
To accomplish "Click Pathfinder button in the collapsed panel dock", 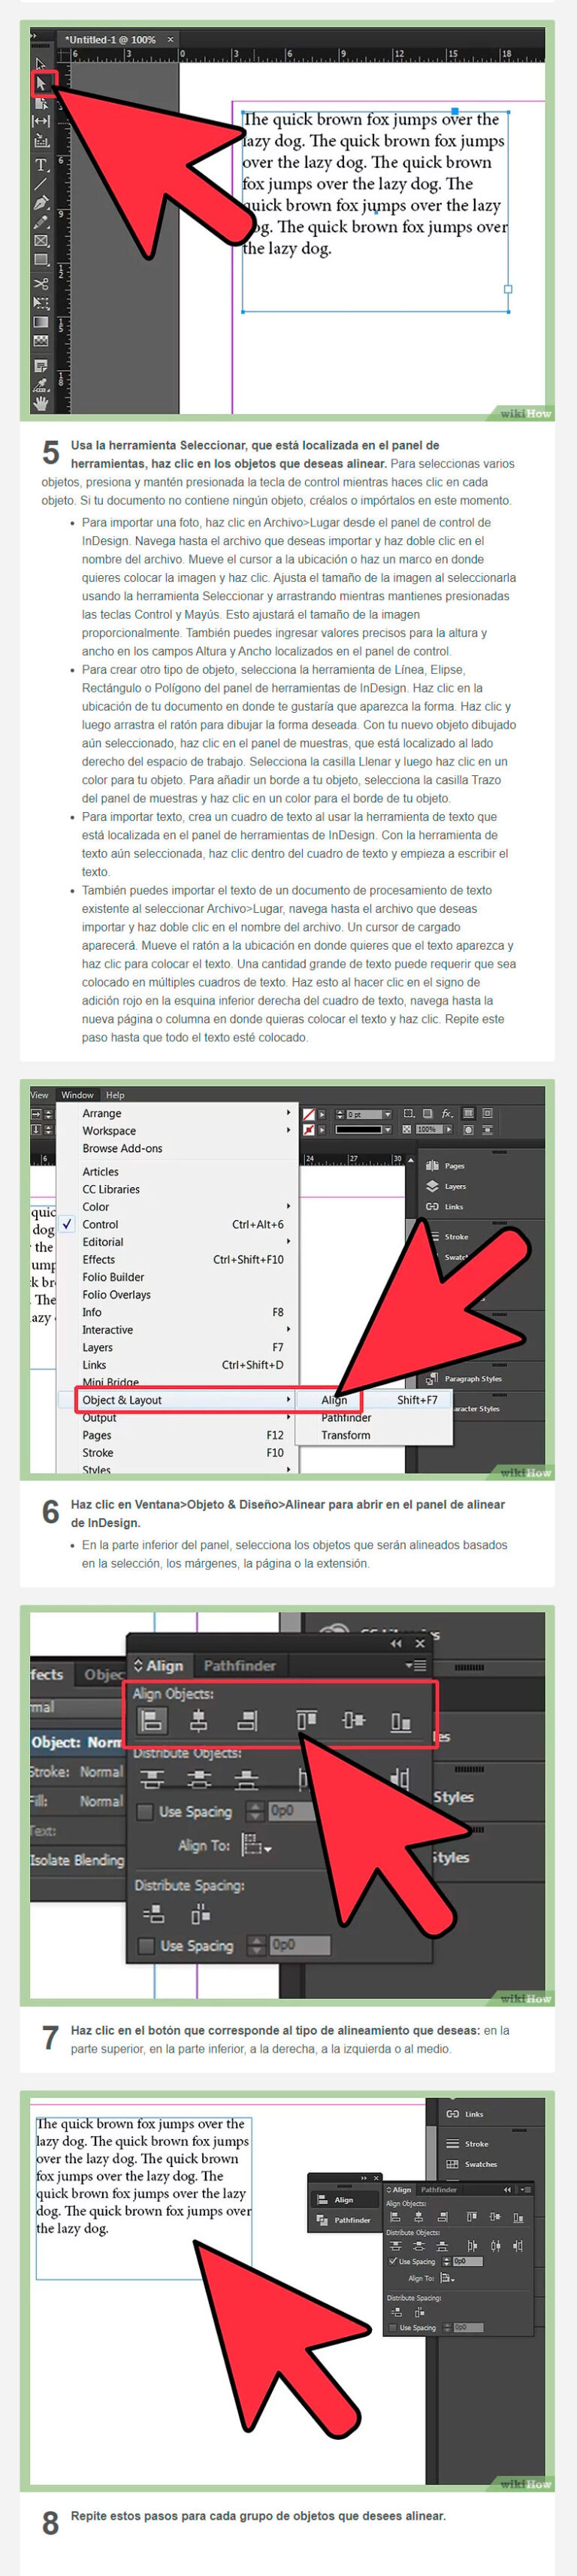I will point(343,2220).
